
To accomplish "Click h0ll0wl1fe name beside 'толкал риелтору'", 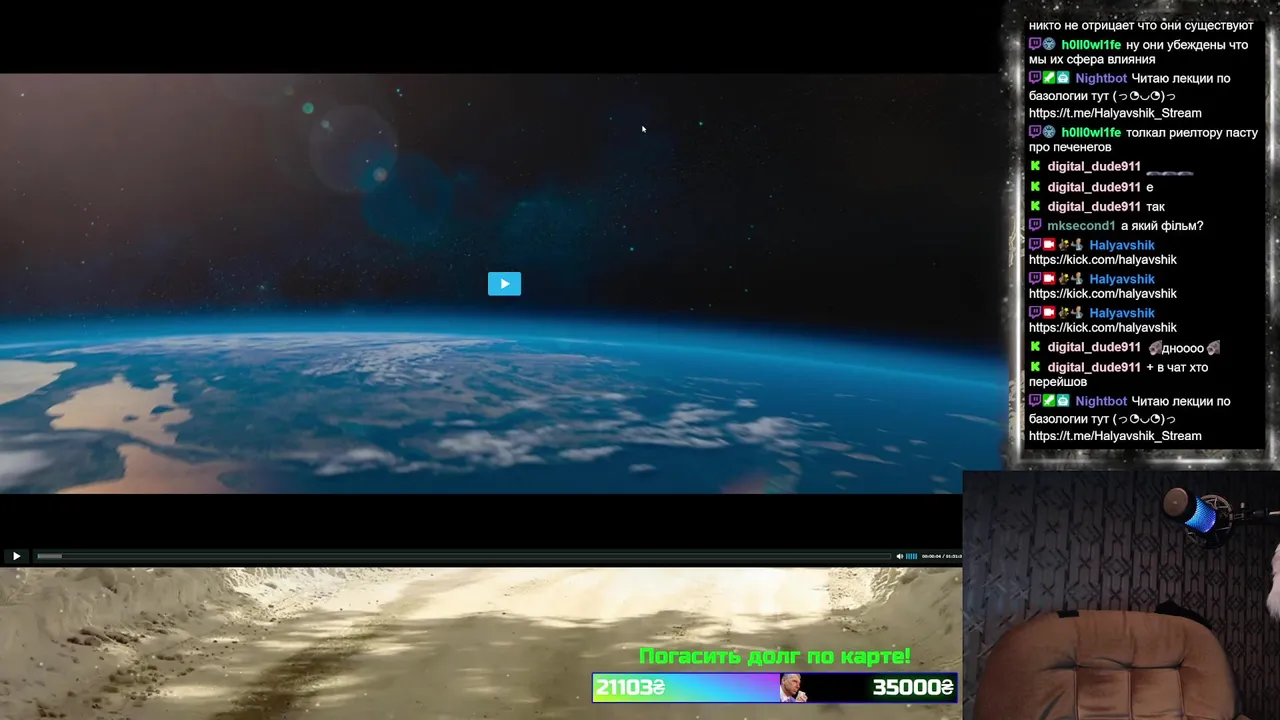I will (1091, 132).
